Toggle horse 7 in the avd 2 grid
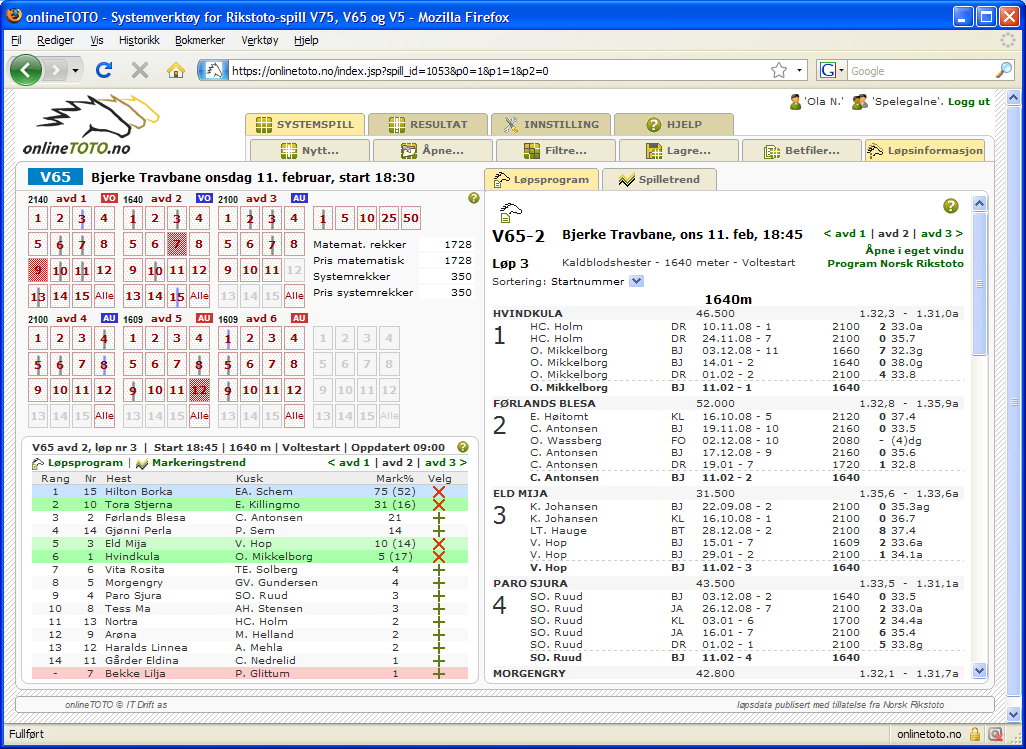Viewport: 1026px width, 749px height. (x=177, y=244)
